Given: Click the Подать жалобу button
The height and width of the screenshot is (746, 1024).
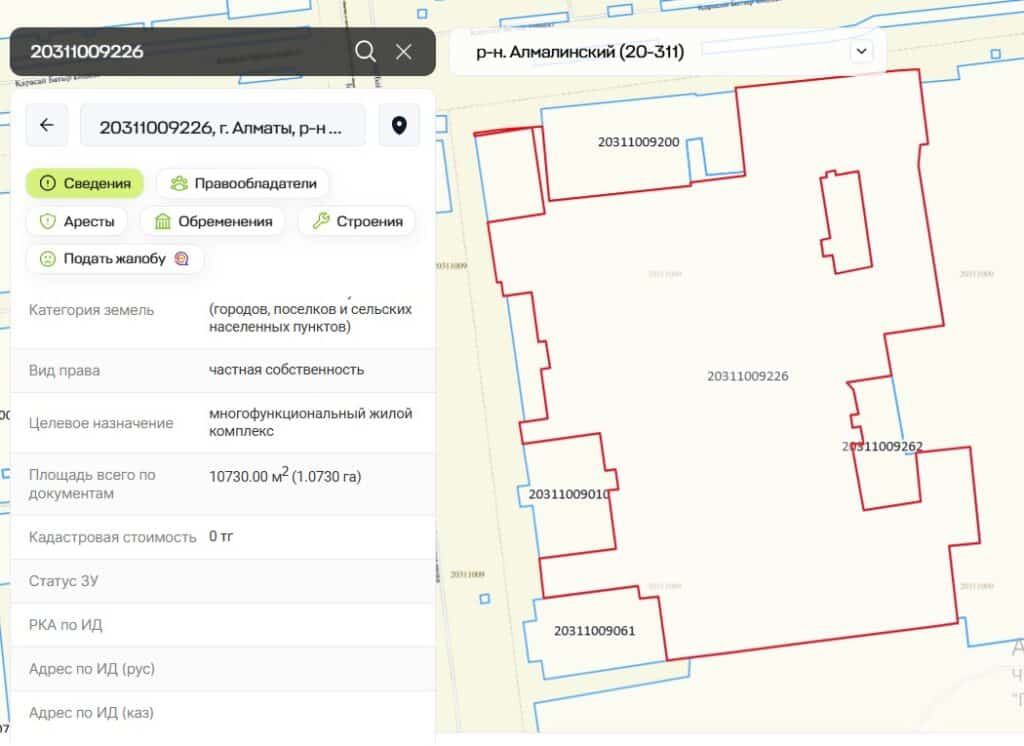Looking at the screenshot, I should 114,259.
